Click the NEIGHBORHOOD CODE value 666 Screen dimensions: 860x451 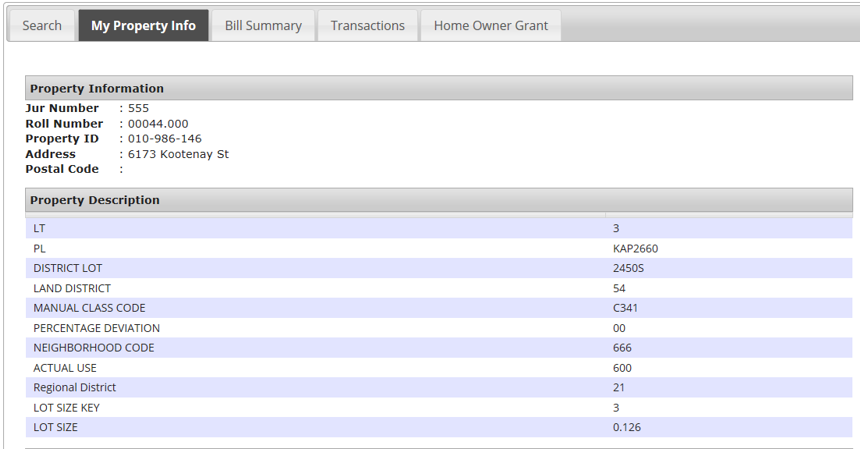(622, 348)
